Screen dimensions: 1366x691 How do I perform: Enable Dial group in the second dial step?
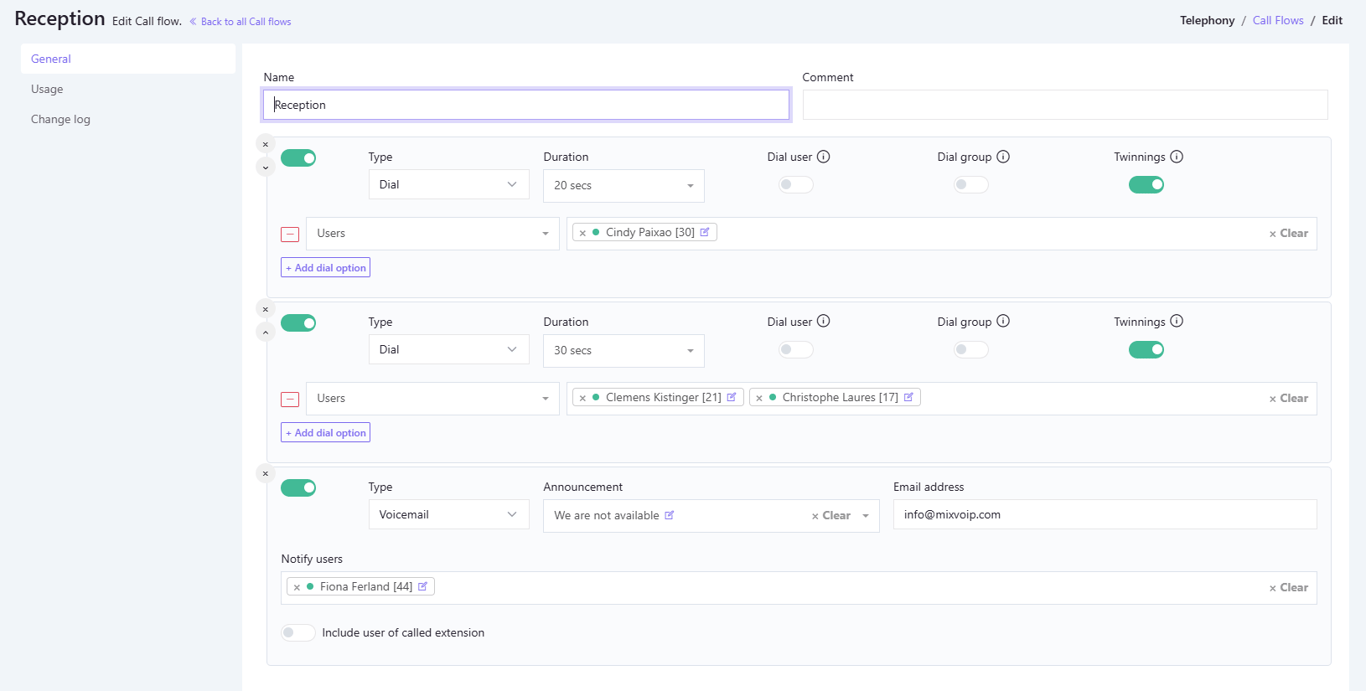(x=970, y=350)
